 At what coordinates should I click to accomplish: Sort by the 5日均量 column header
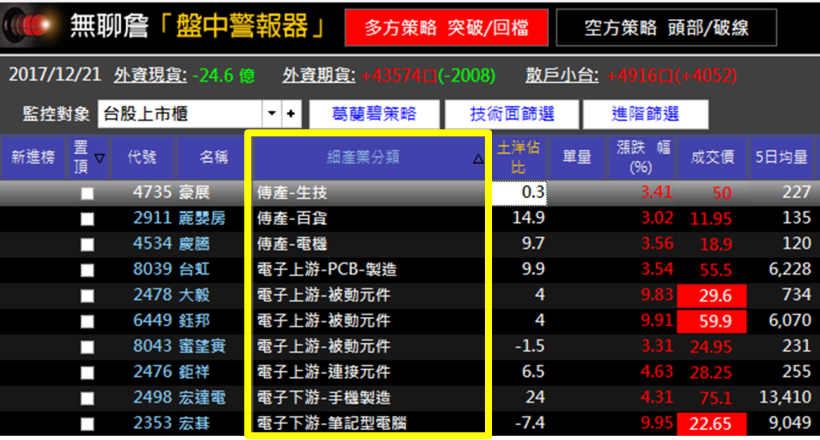[x=781, y=157]
